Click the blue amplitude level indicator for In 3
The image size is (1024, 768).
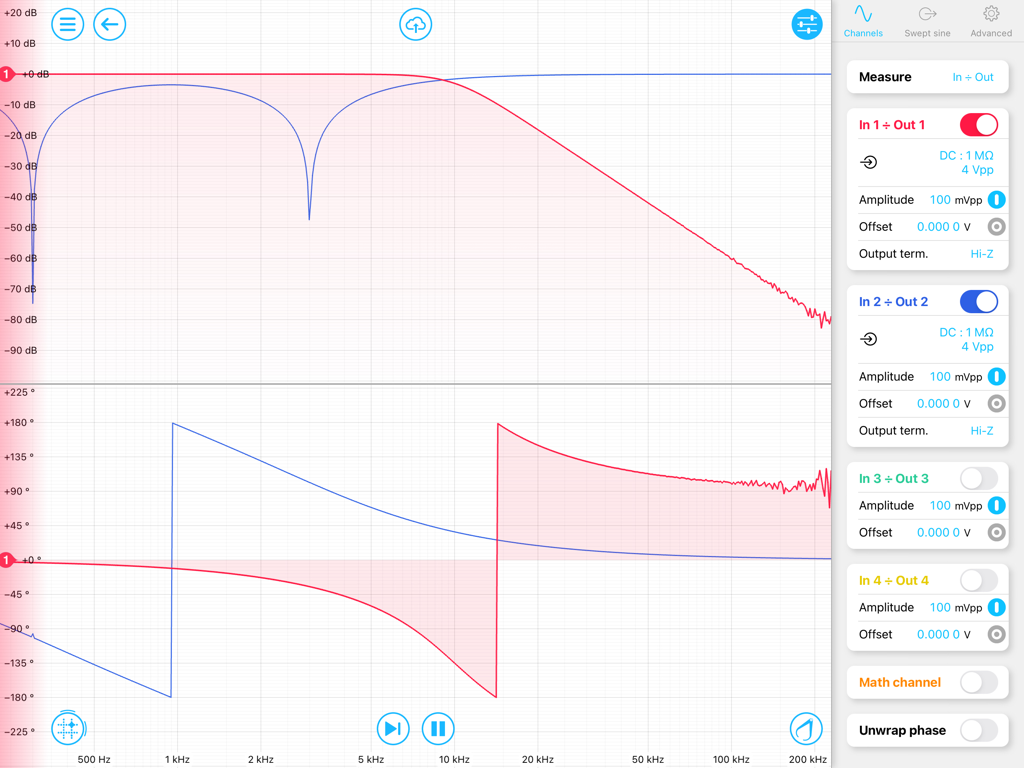[x=996, y=505]
